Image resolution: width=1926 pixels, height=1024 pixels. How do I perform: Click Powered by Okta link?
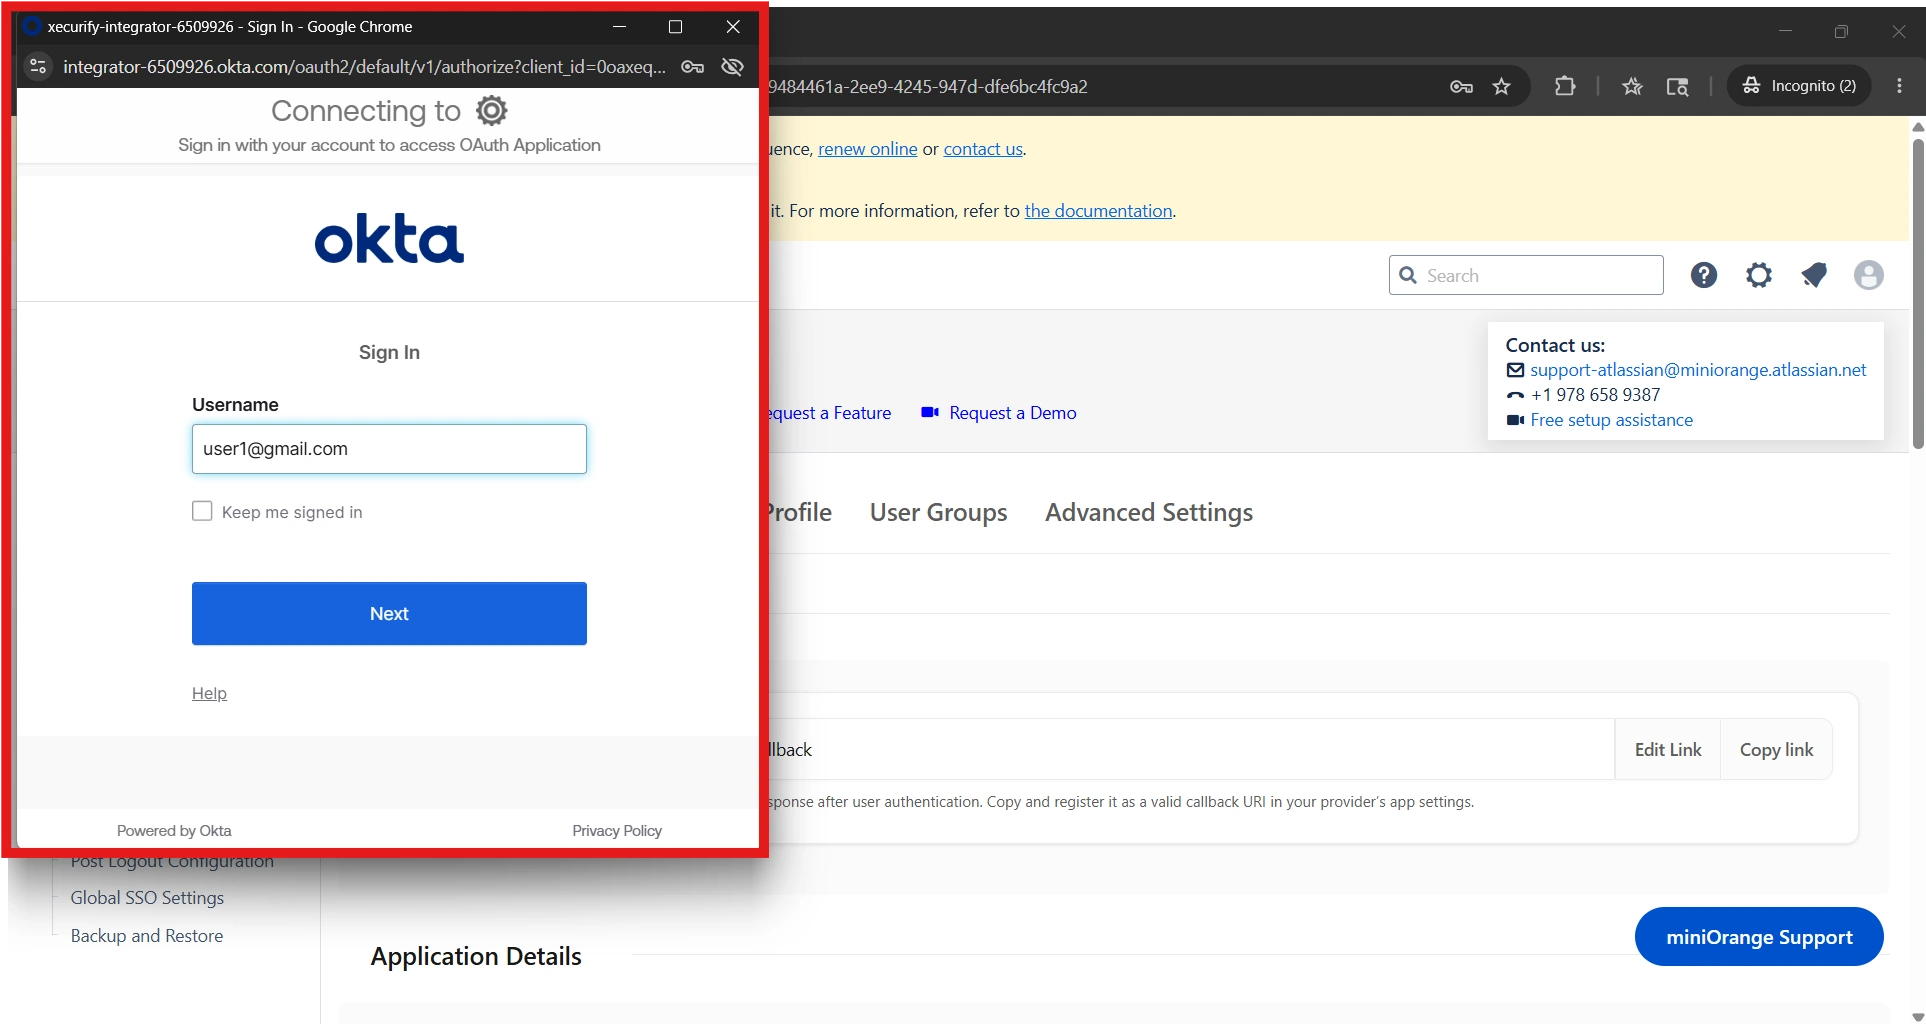(174, 831)
